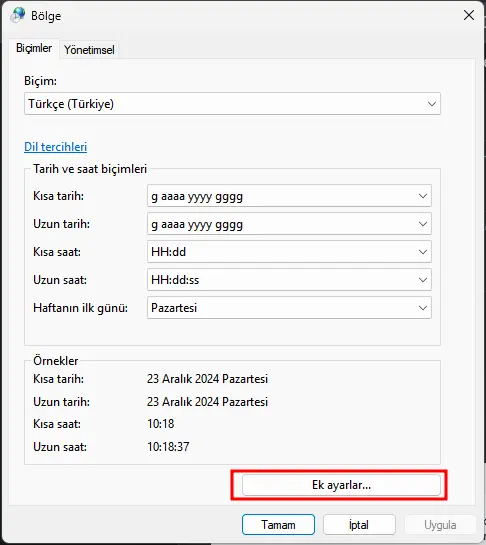Expand the Uzun tarih format dropdown

[x=289, y=224]
